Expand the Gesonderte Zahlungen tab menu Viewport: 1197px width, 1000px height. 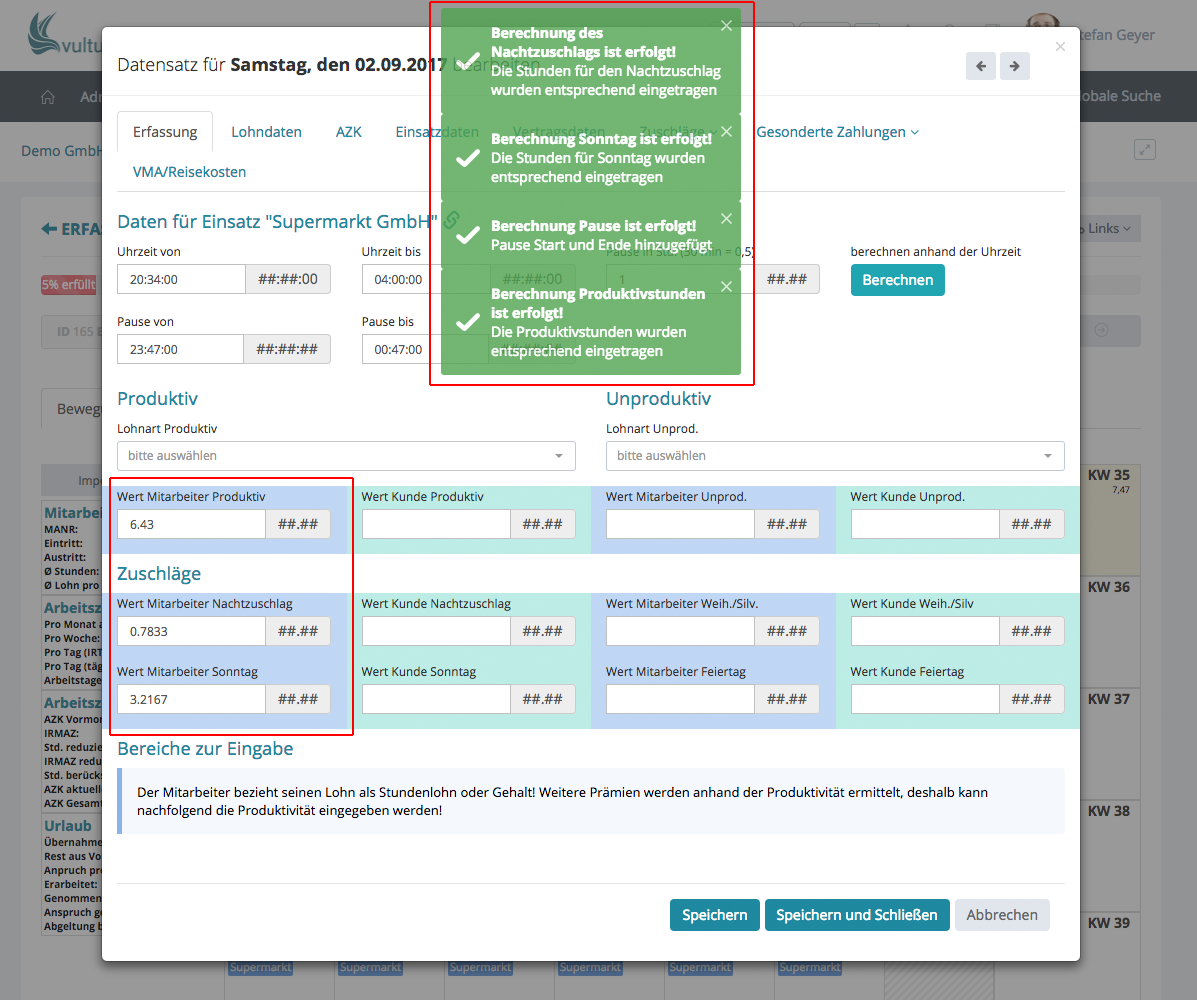(837, 132)
